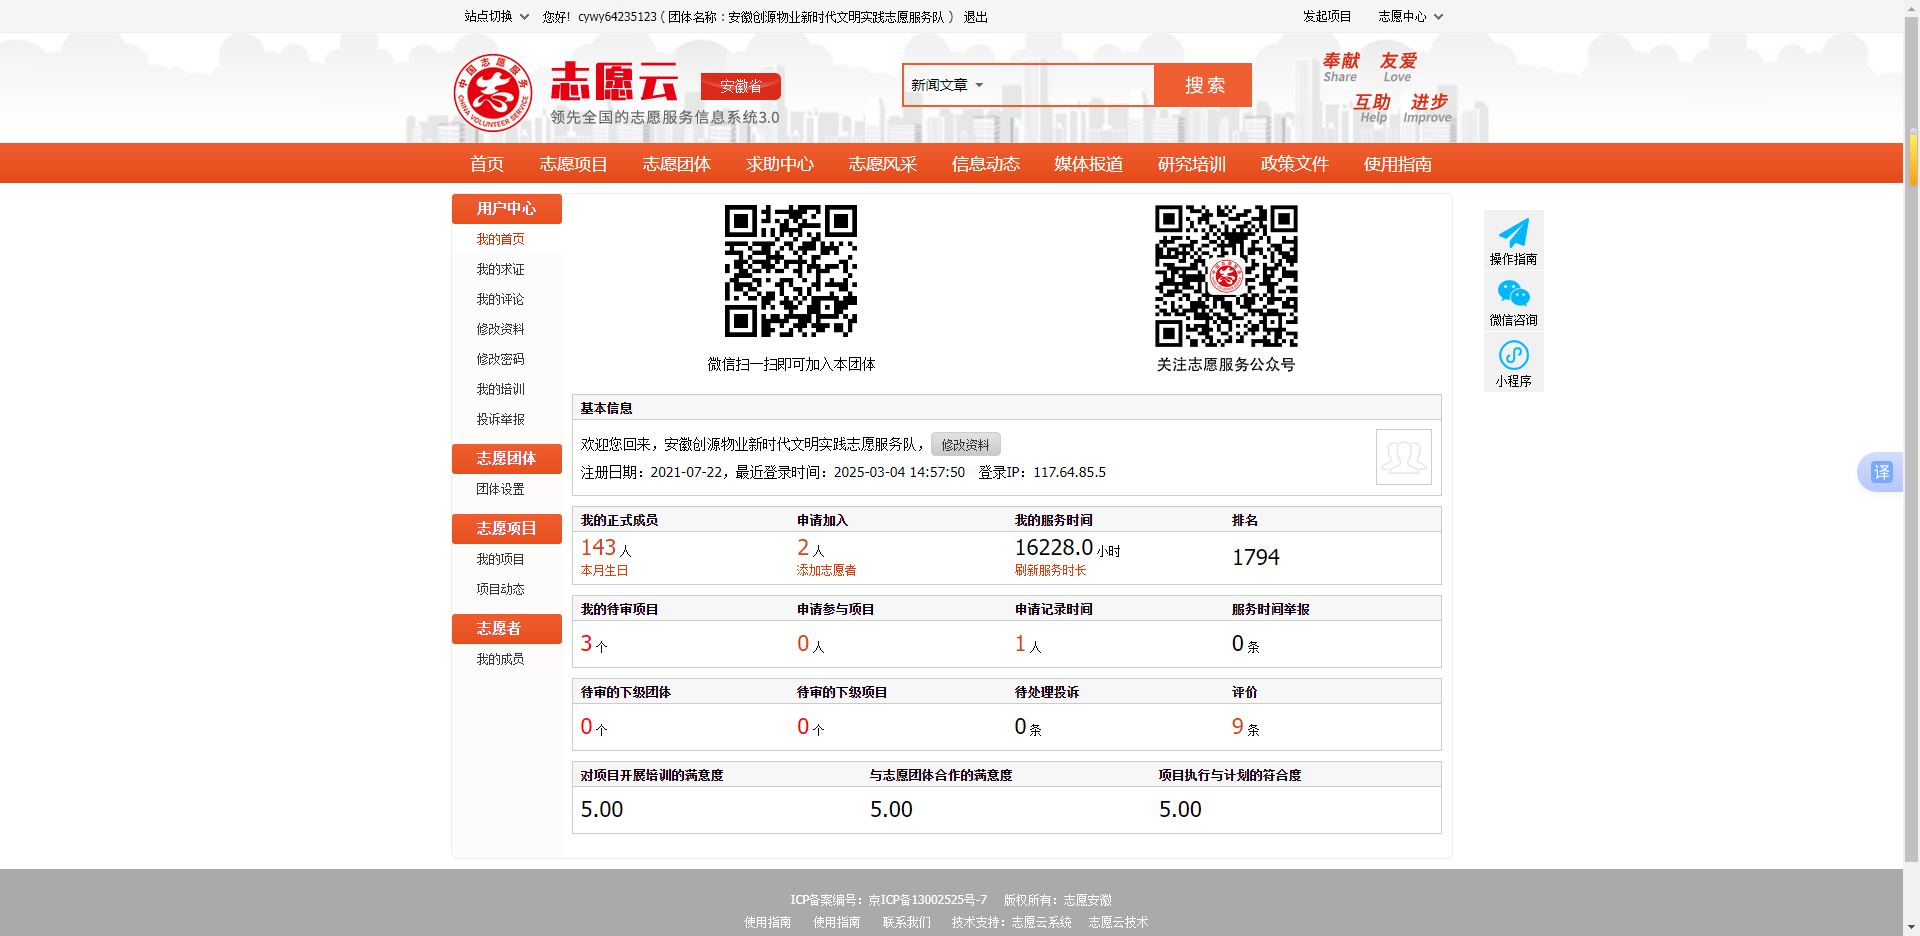Click the user avatar placeholder image
The width and height of the screenshot is (1920, 936).
tap(1403, 457)
